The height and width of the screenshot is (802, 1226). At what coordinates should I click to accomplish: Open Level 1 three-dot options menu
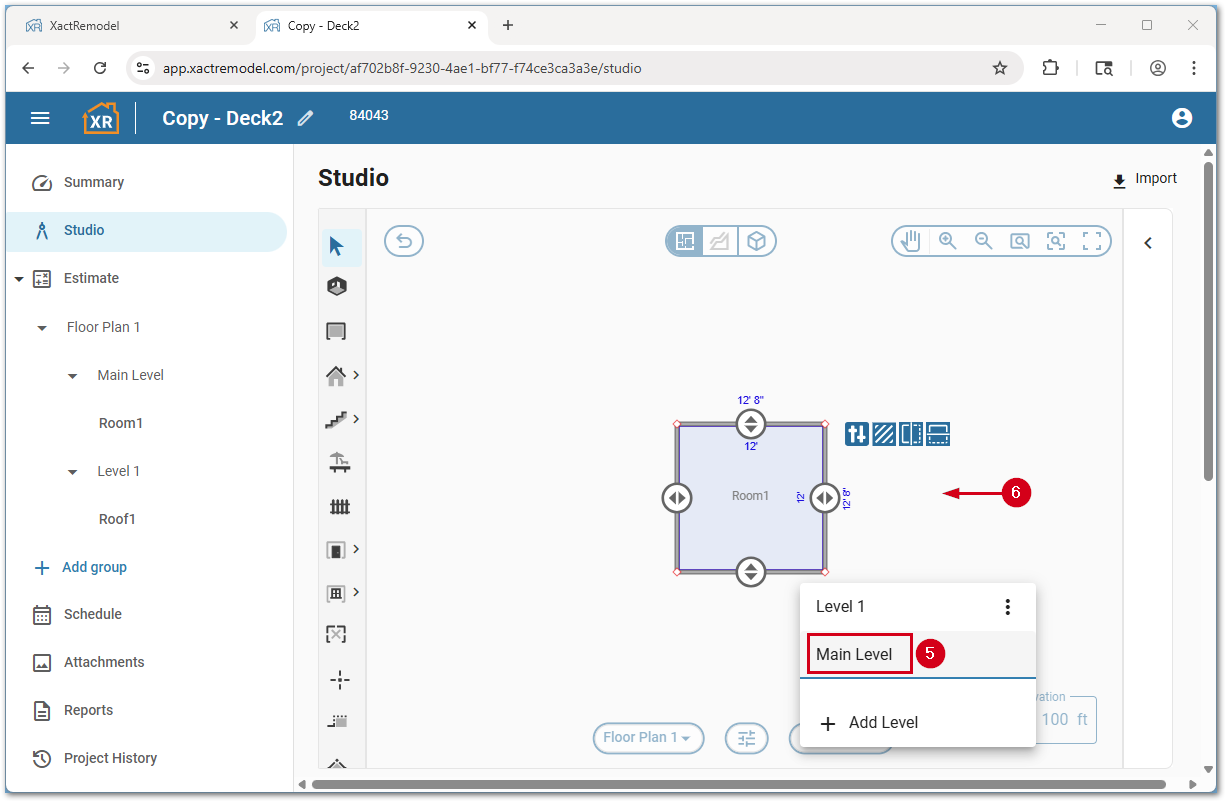tap(1008, 607)
